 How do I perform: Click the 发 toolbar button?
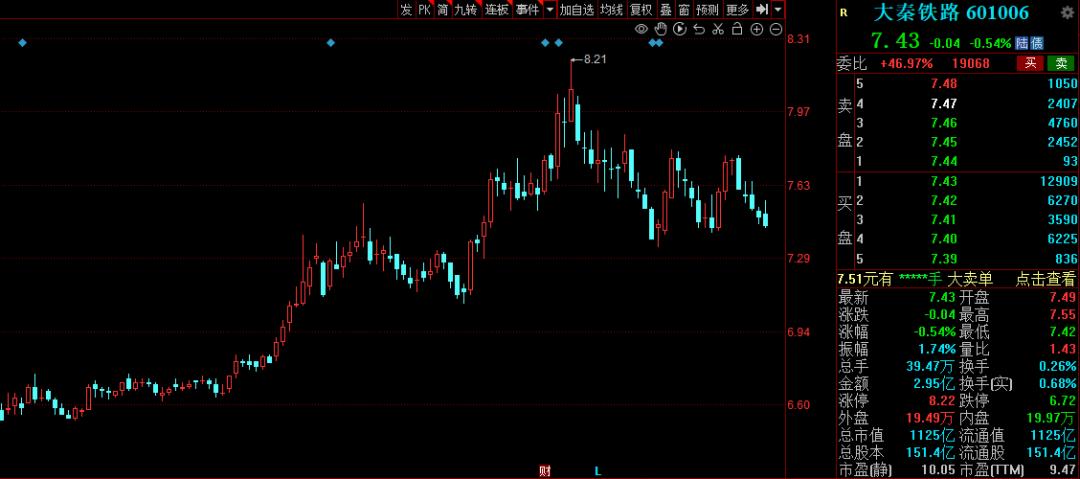406,9
